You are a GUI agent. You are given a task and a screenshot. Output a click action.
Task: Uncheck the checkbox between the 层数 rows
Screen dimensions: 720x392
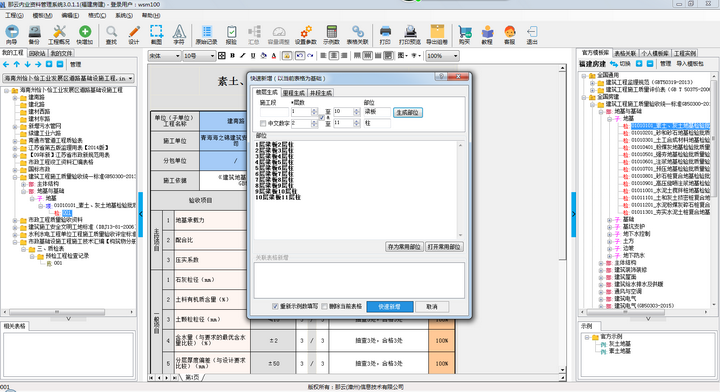click(x=321, y=118)
